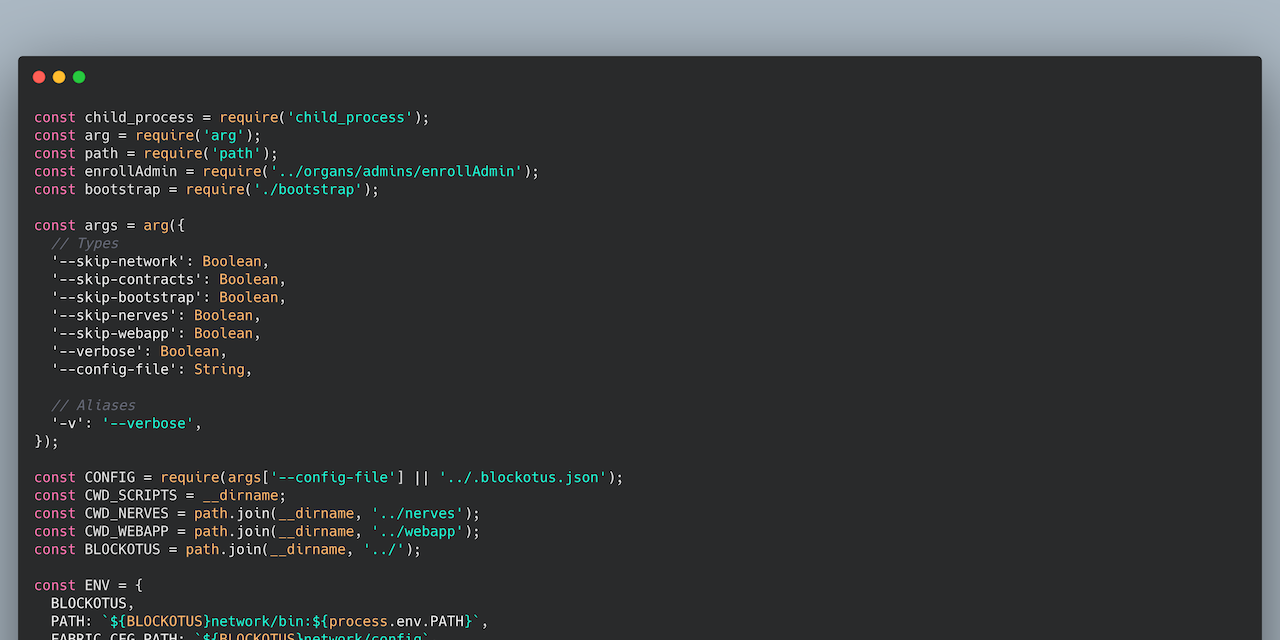The height and width of the screenshot is (640, 1280).
Task: Click the '-v' alias key
Action: (x=68, y=423)
